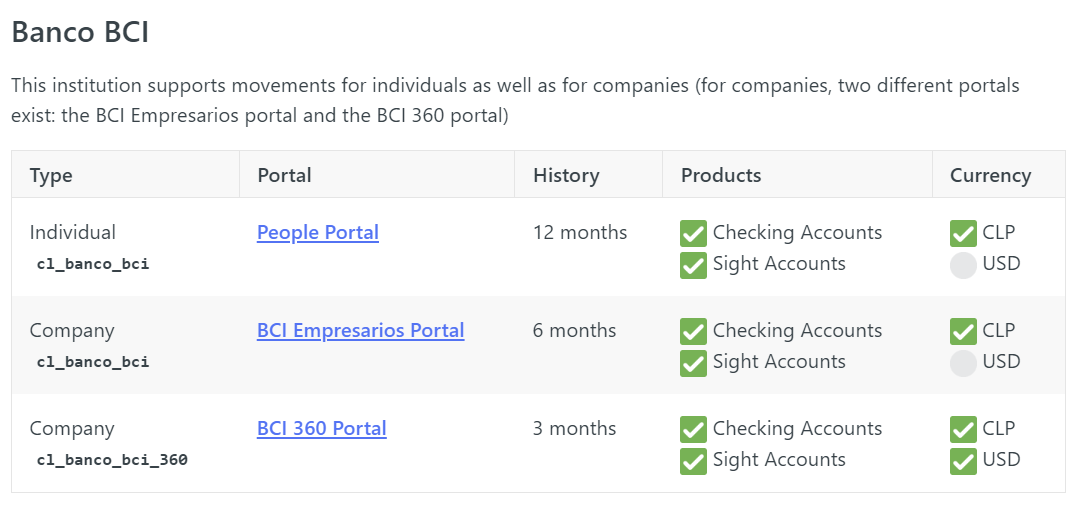Click CLP checkmark in BCI 360 row
This screenshot has height=510, width=1078.
coord(963,430)
